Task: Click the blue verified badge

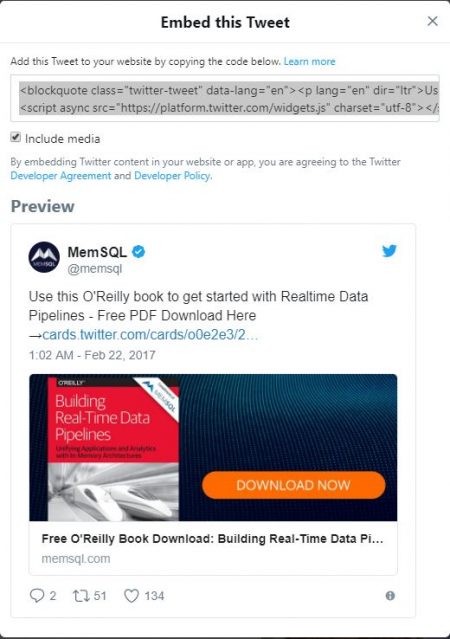Action: click(x=139, y=252)
